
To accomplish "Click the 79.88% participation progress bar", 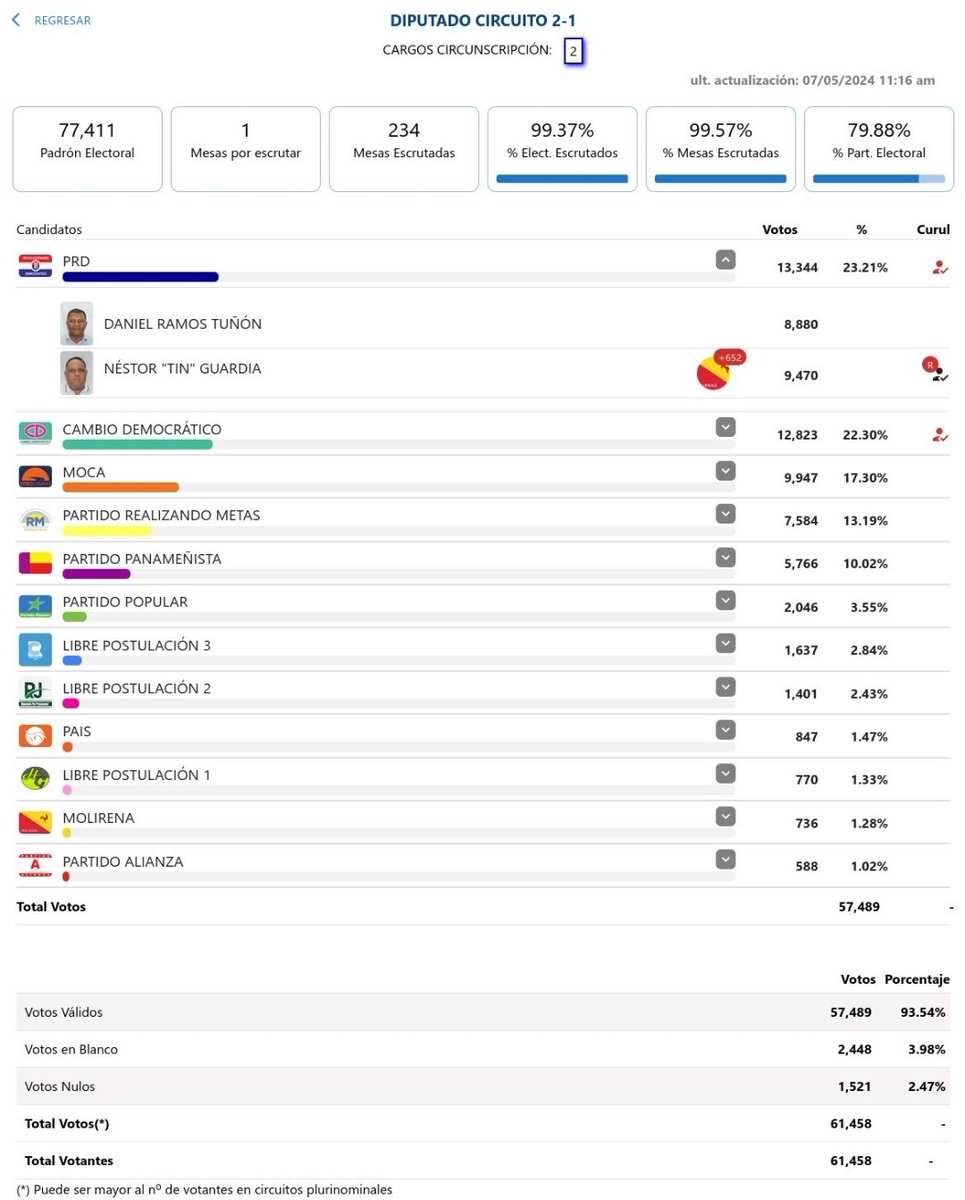I will click(x=879, y=179).
